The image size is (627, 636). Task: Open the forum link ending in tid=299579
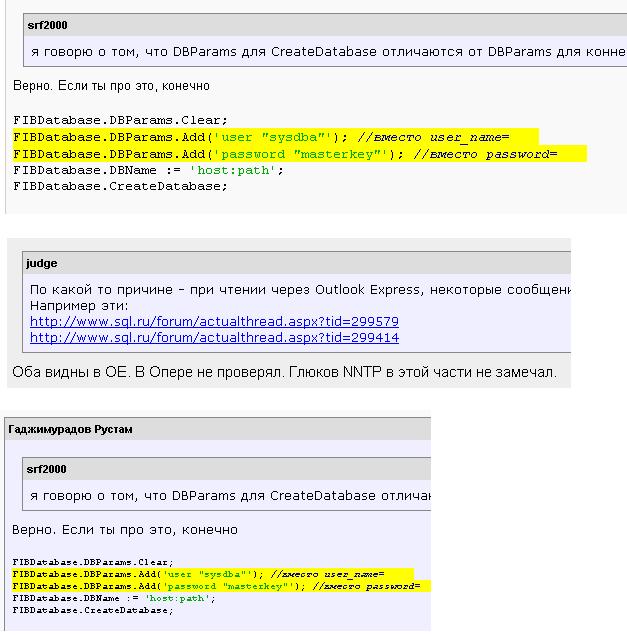pos(214,322)
